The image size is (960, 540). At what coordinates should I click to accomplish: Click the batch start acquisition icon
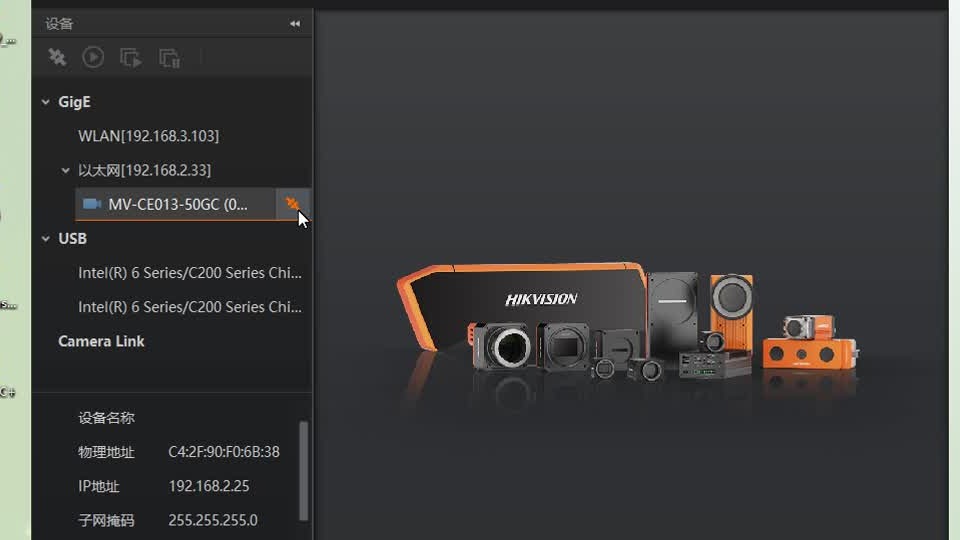tap(131, 58)
